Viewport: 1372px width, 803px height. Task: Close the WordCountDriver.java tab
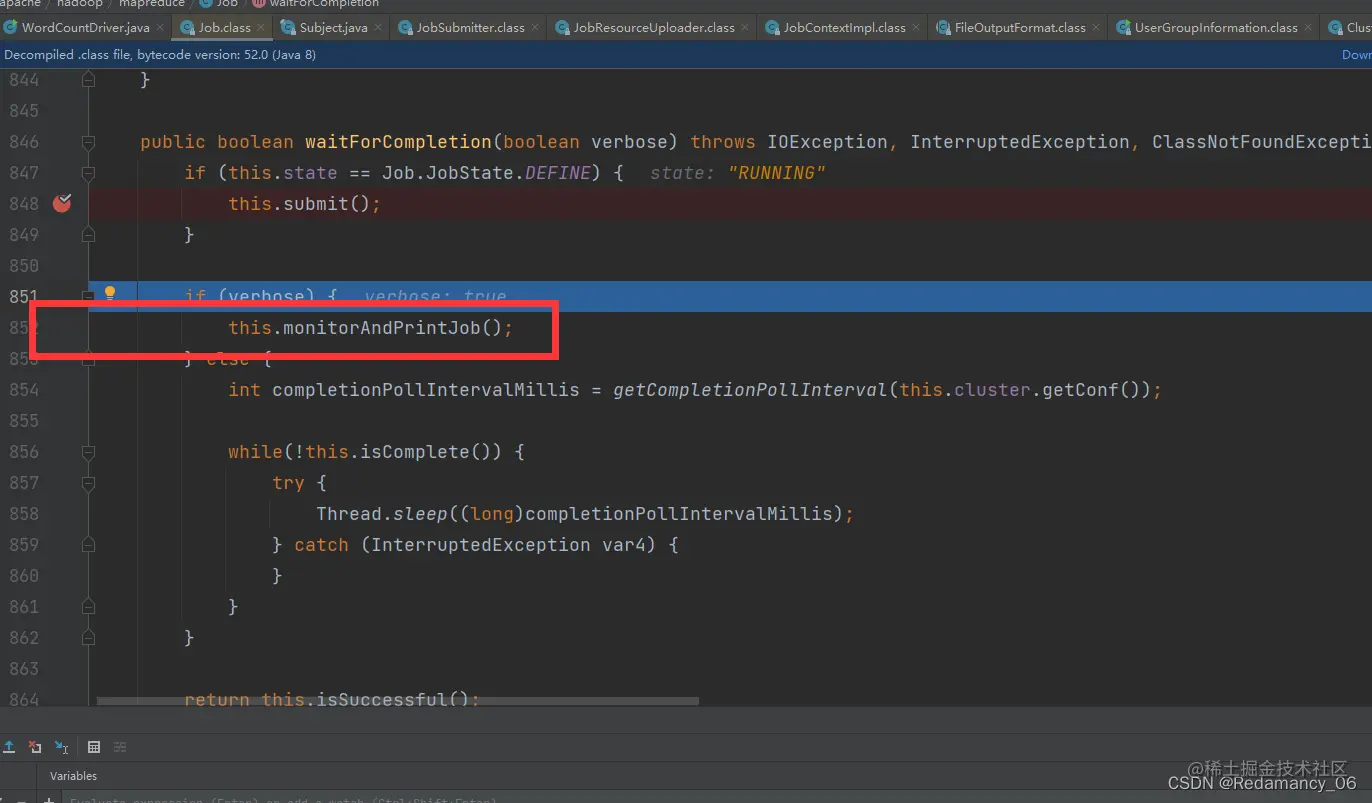[161, 28]
